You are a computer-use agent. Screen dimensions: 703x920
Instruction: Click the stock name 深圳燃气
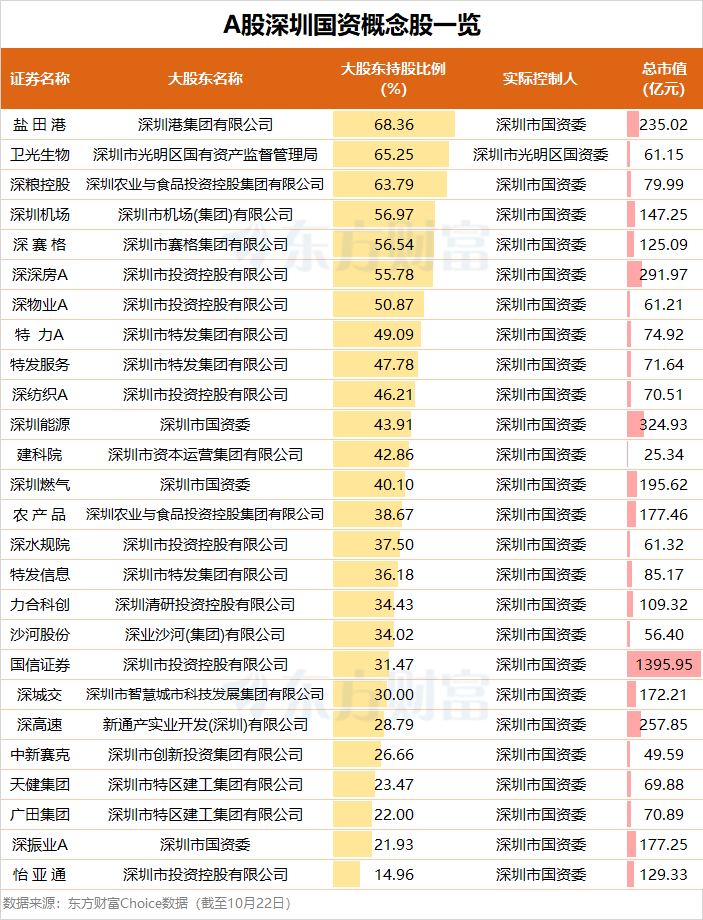pyautogui.click(x=40, y=484)
